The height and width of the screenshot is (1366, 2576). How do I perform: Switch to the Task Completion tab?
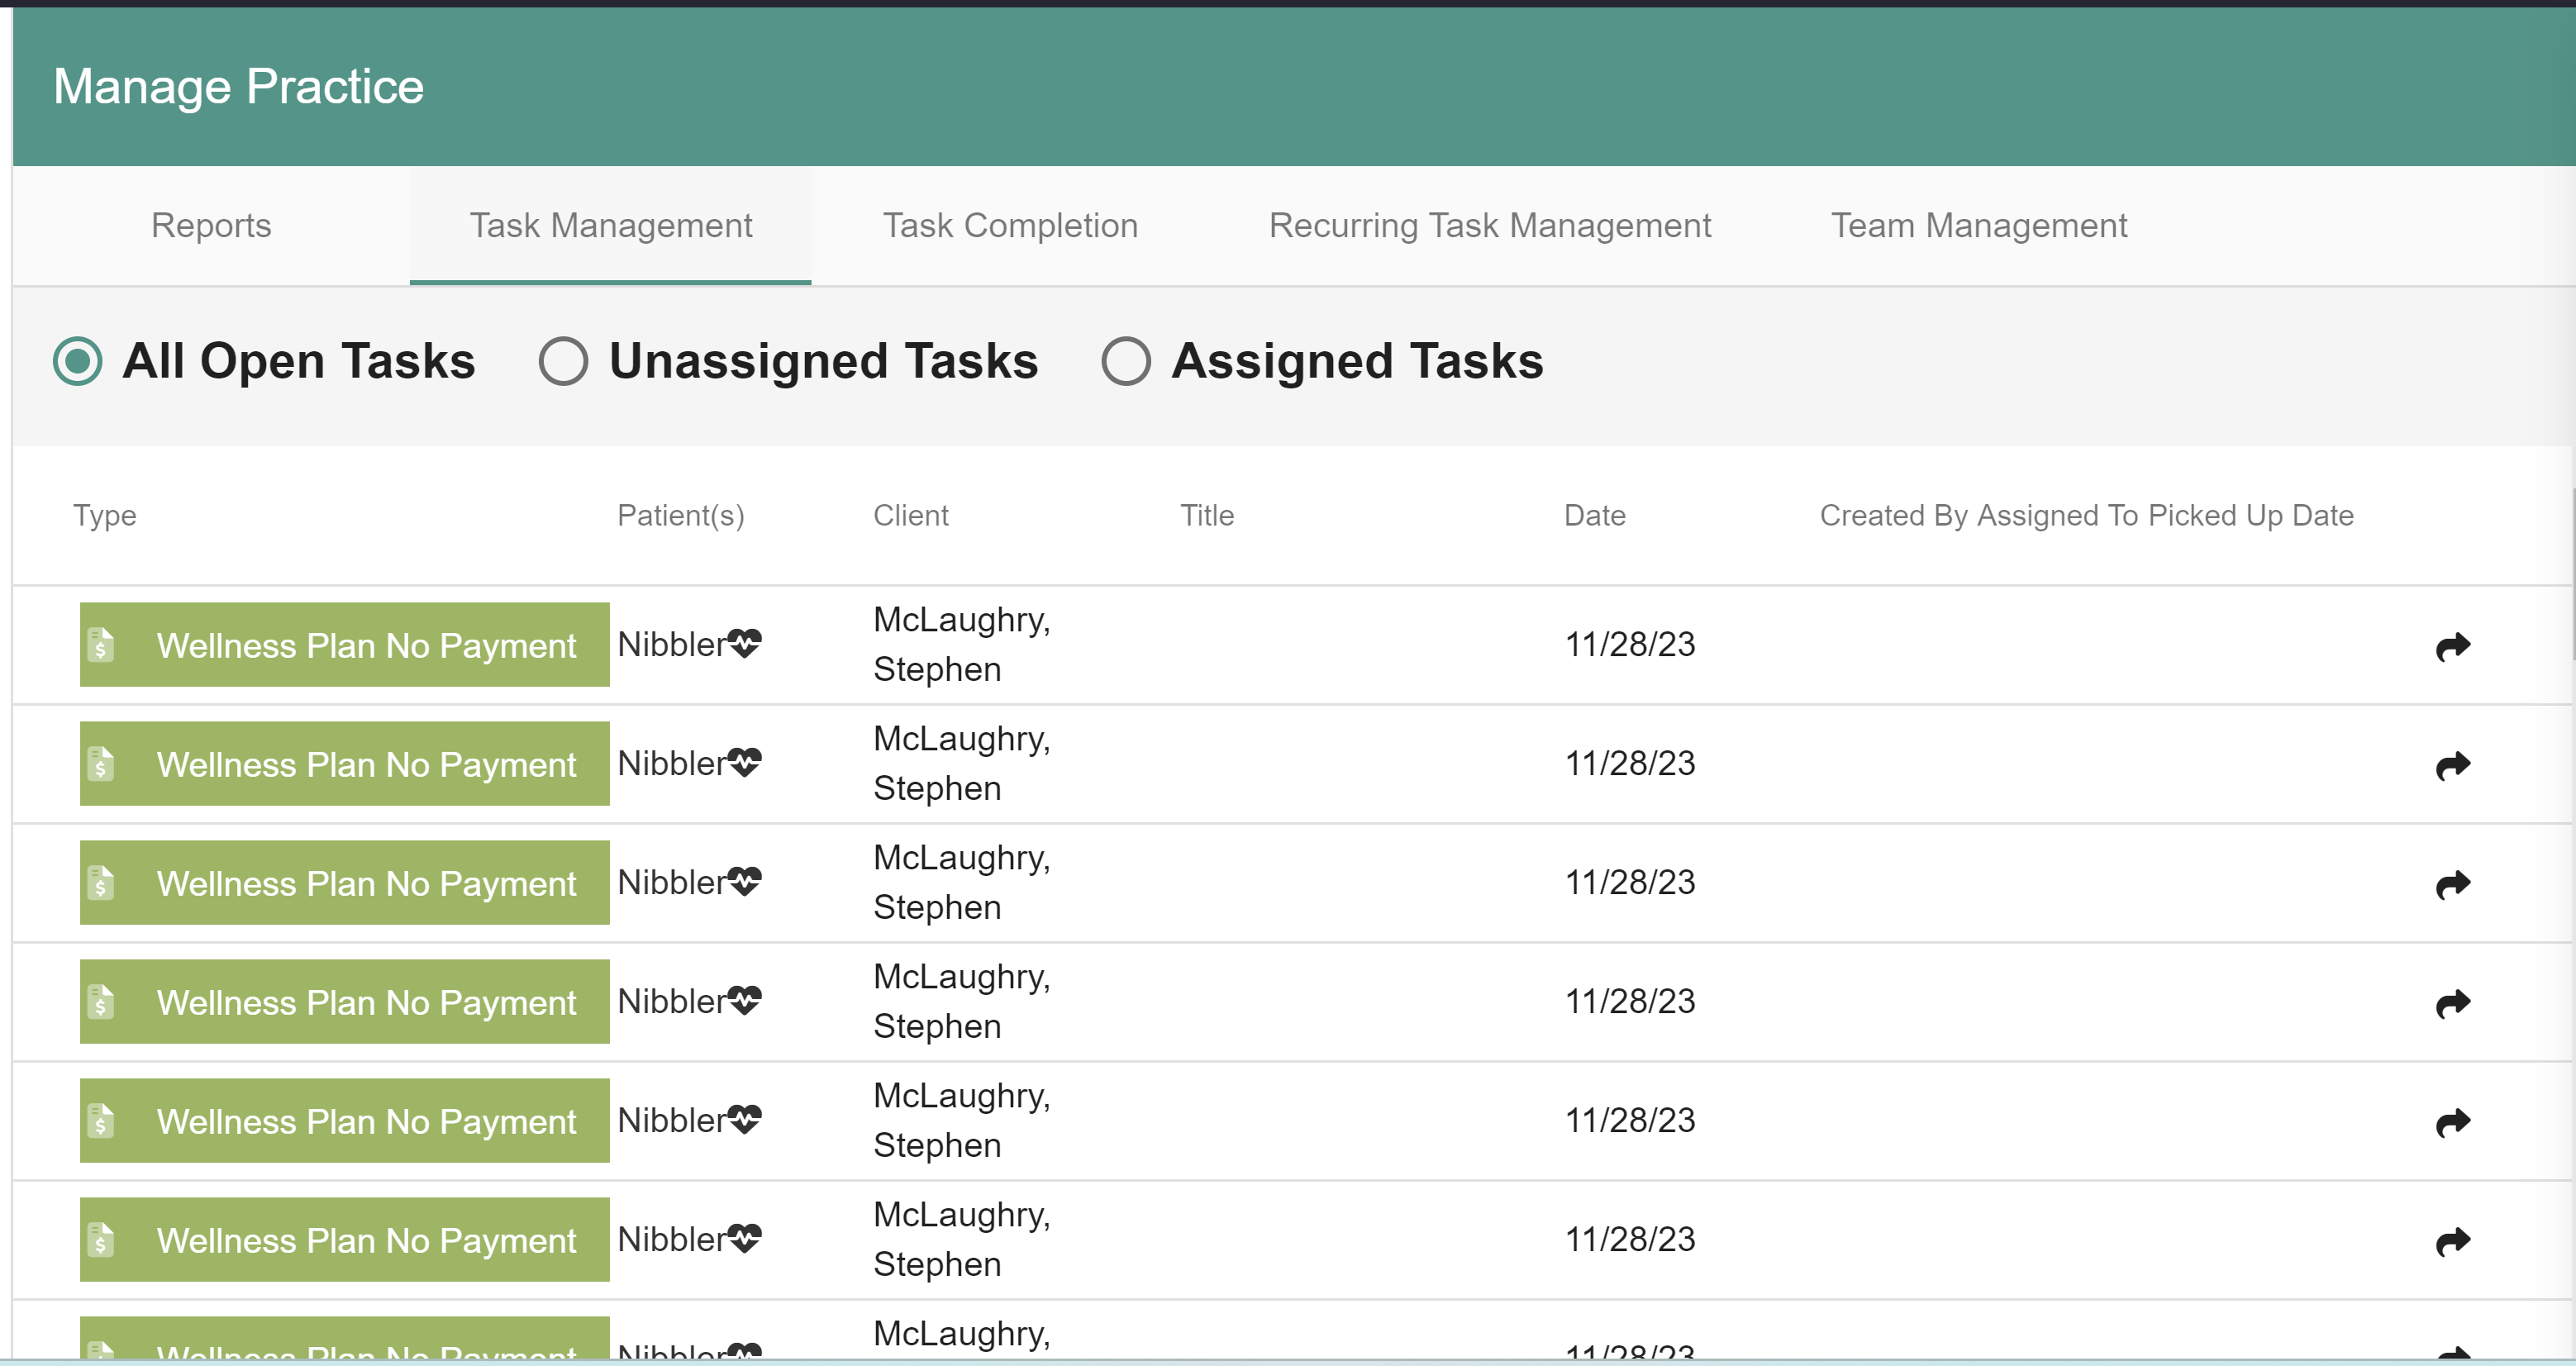[x=1010, y=226]
